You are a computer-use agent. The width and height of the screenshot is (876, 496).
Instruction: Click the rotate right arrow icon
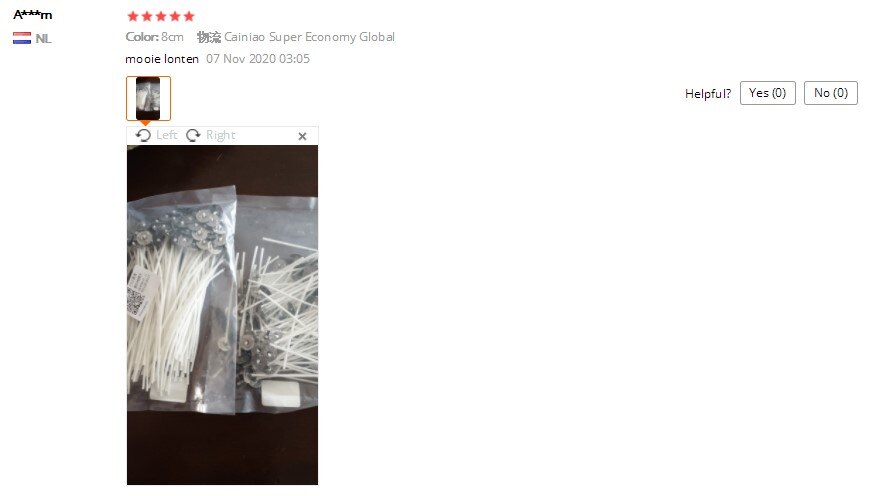(x=193, y=135)
